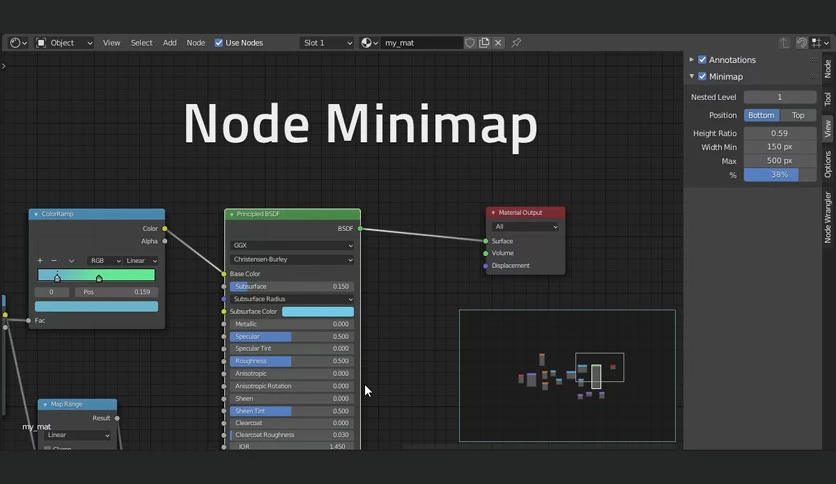Click the ColorRamp stop color swatch

[x=97, y=306]
